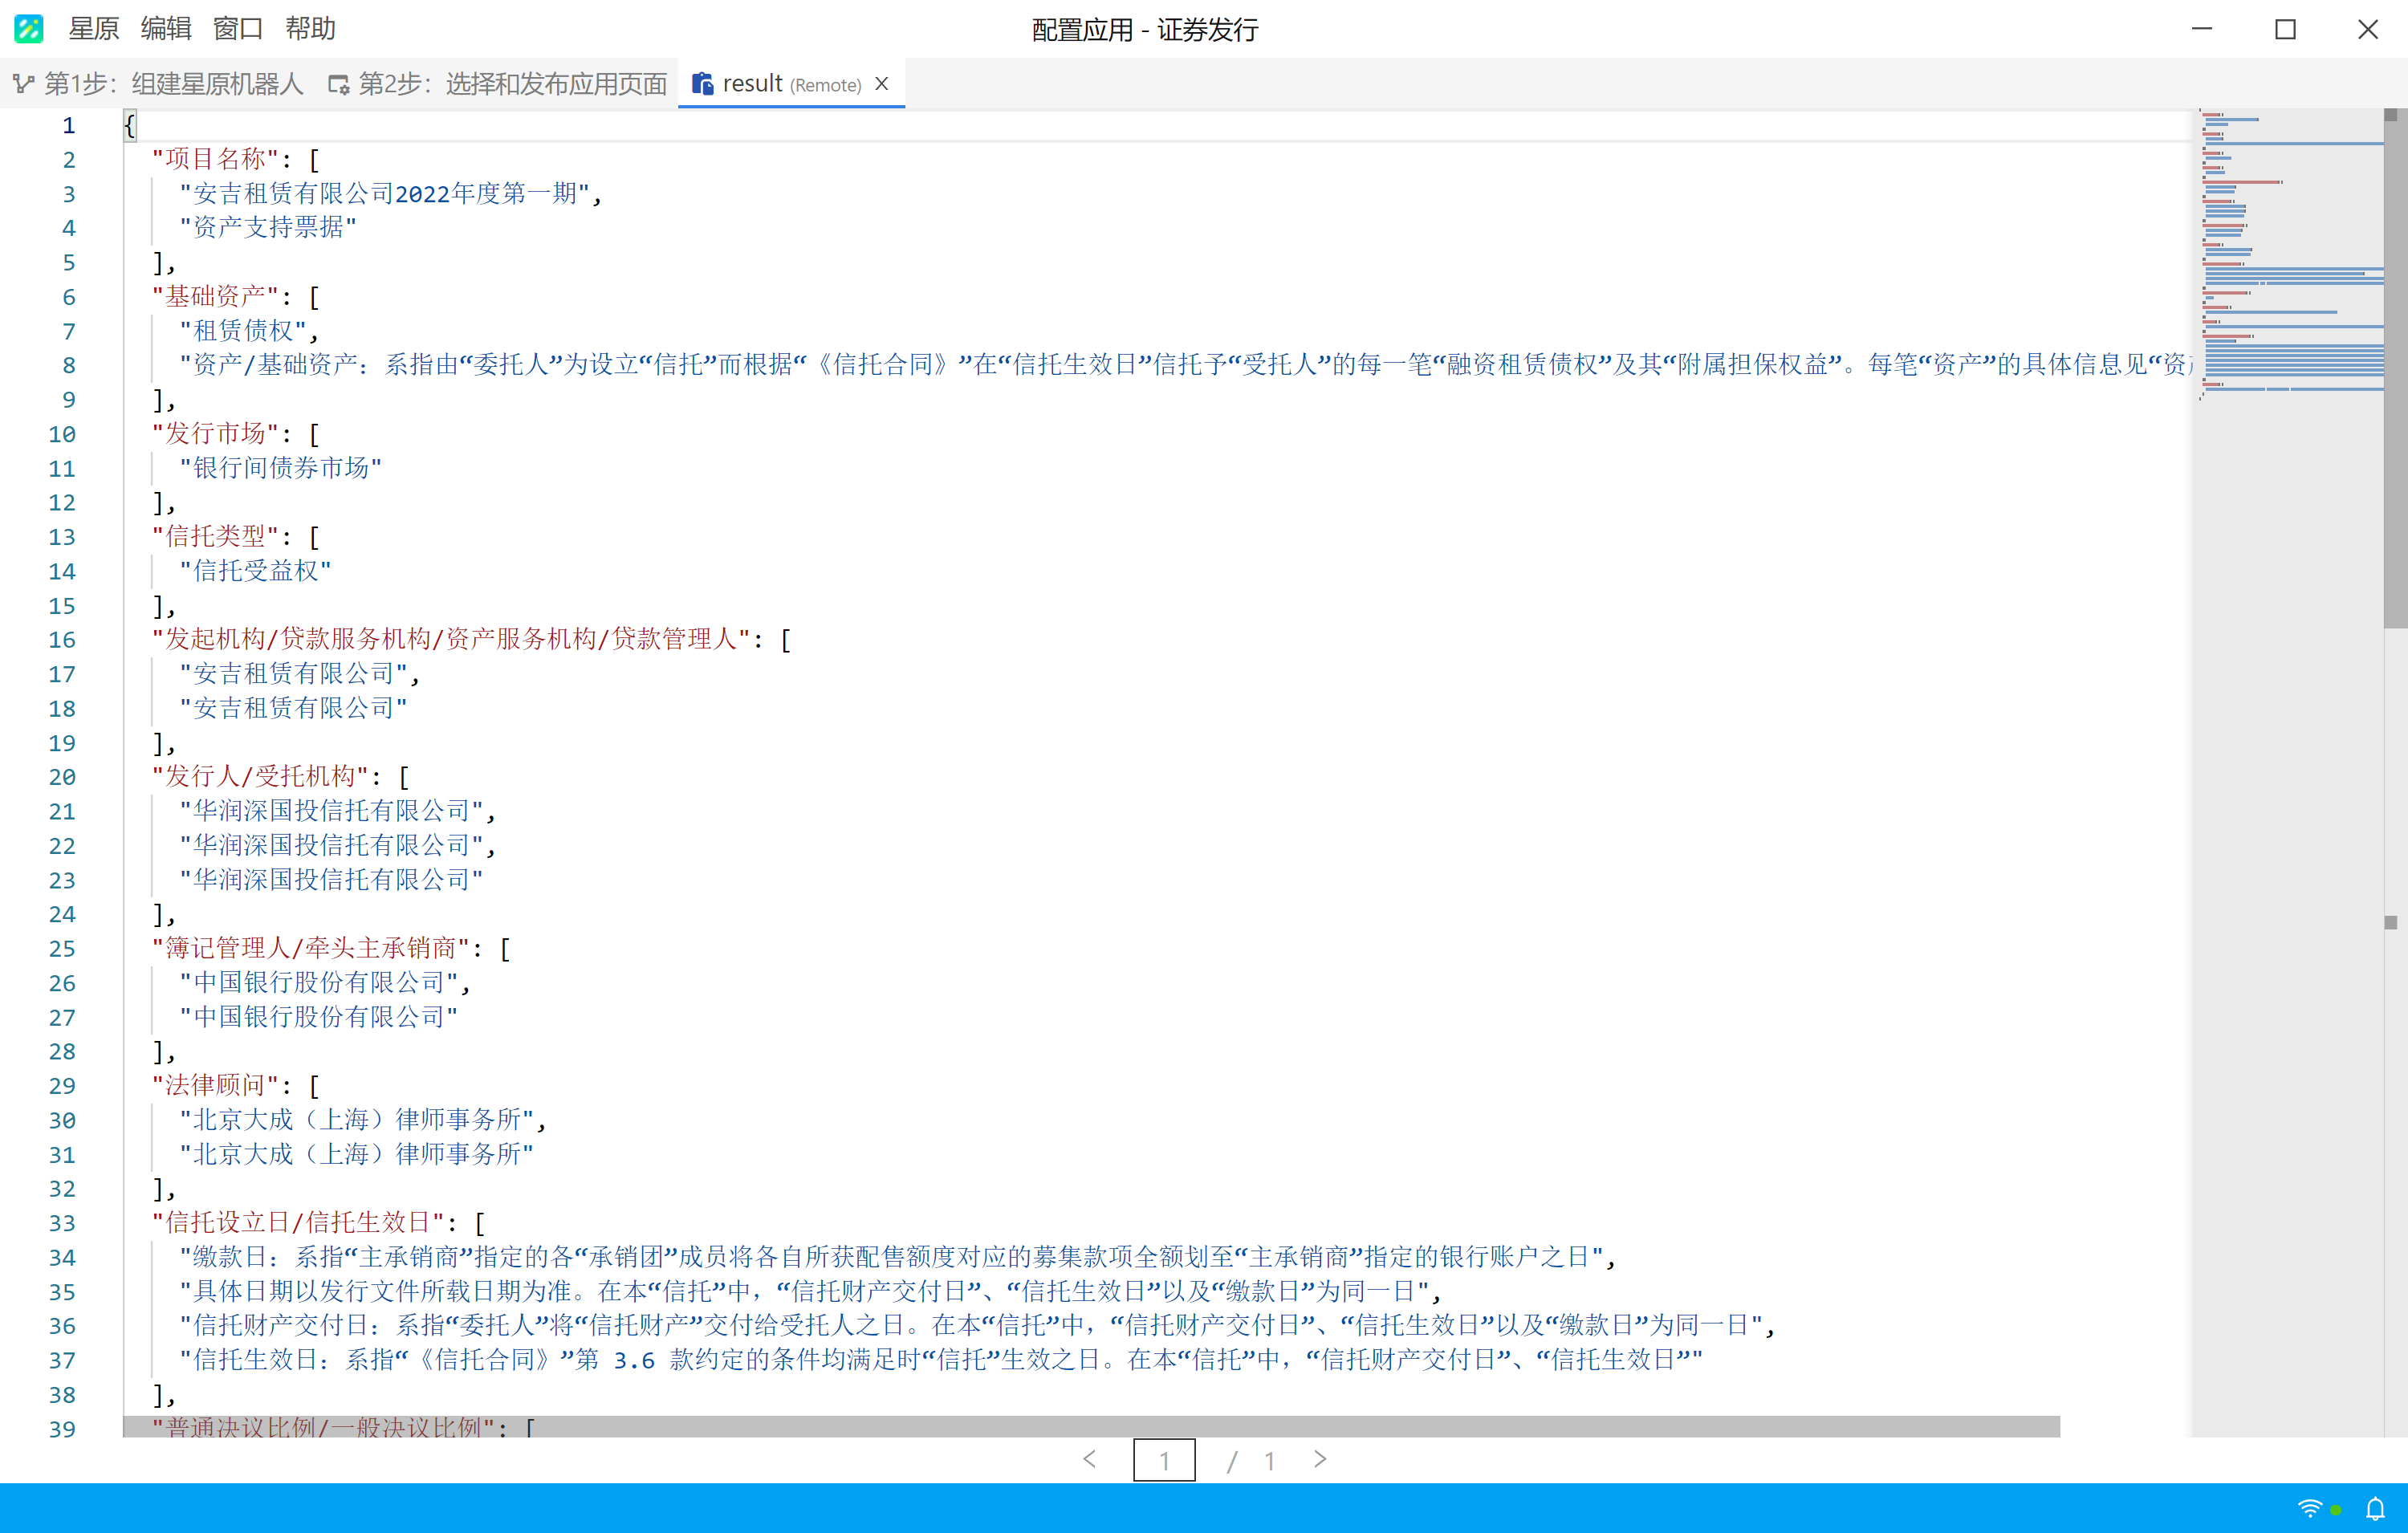Switch to 第2步：选择和发布应用页面 tab

[x=497, y=84]
